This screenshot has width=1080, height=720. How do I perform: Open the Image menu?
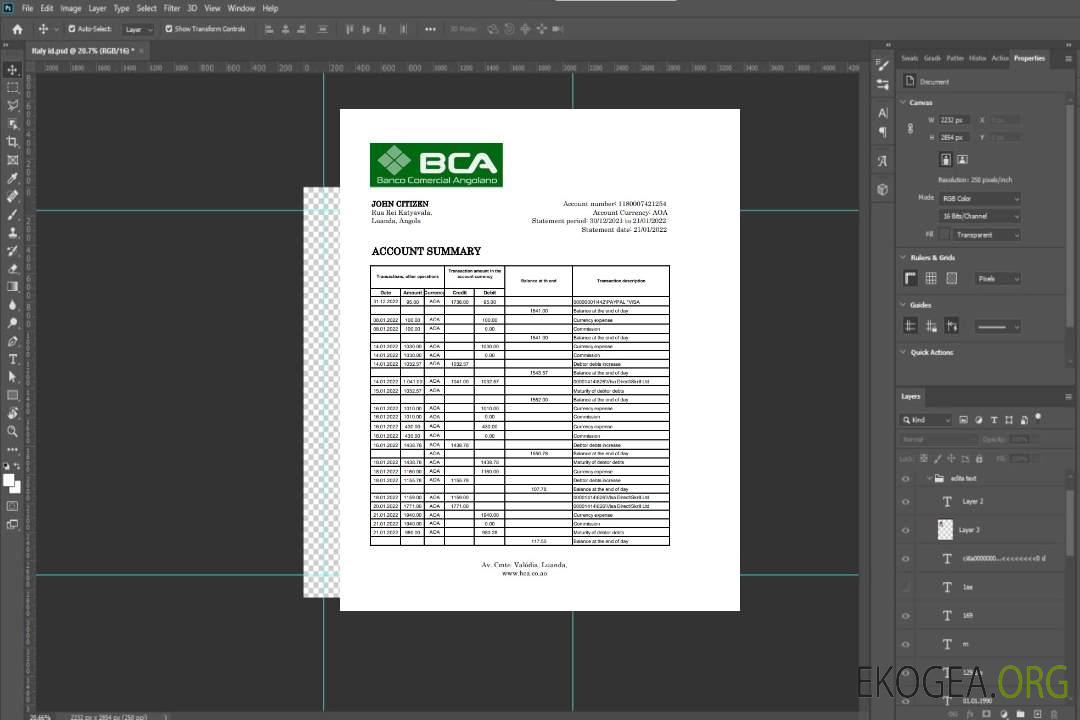[71, 8]
